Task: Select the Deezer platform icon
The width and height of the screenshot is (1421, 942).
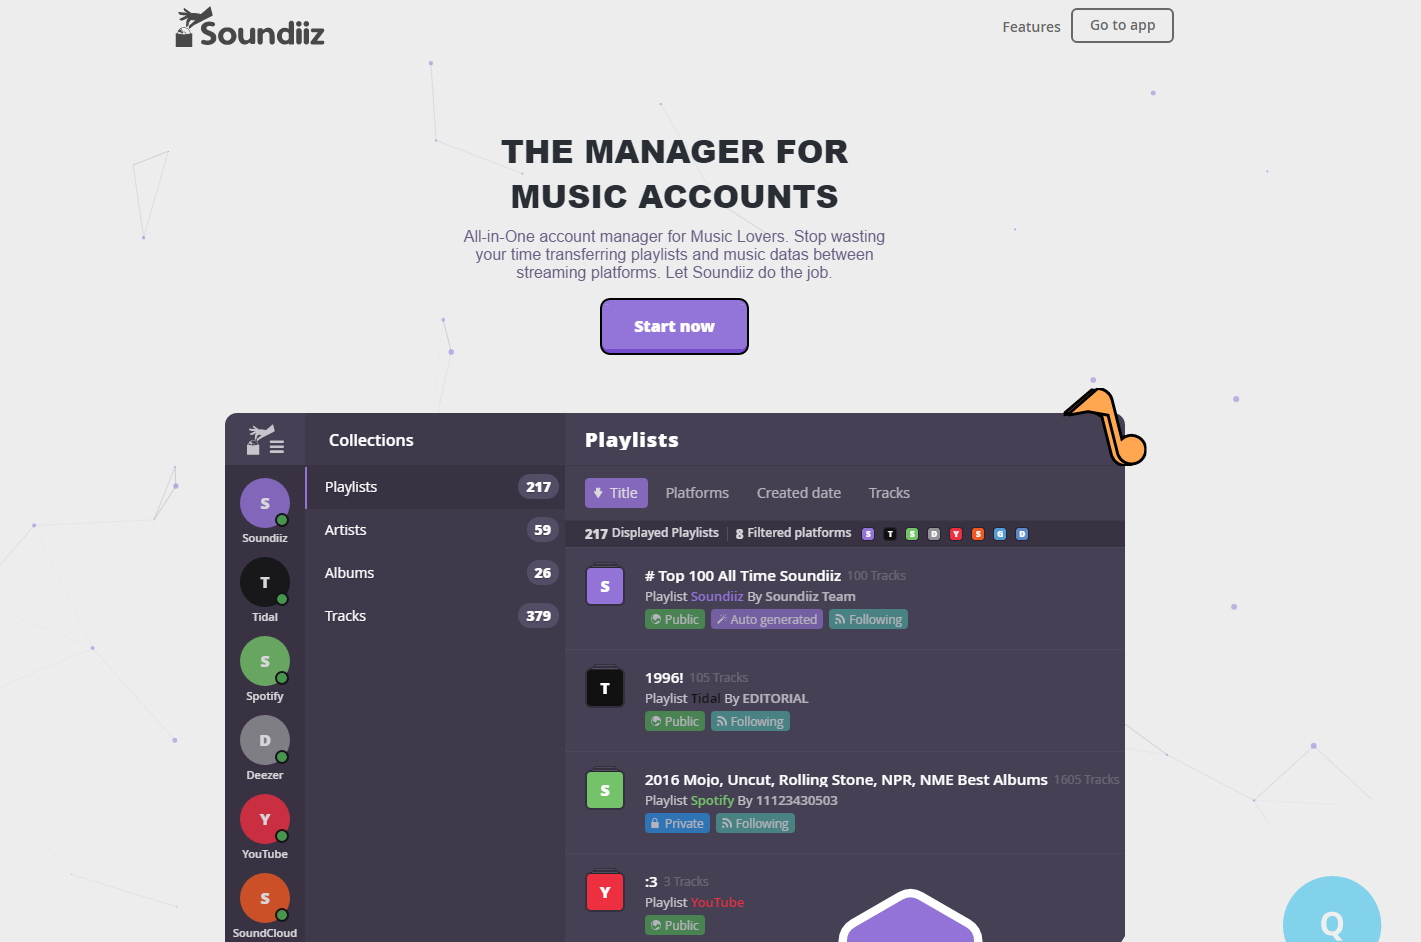Action: (x=265, y=739)
